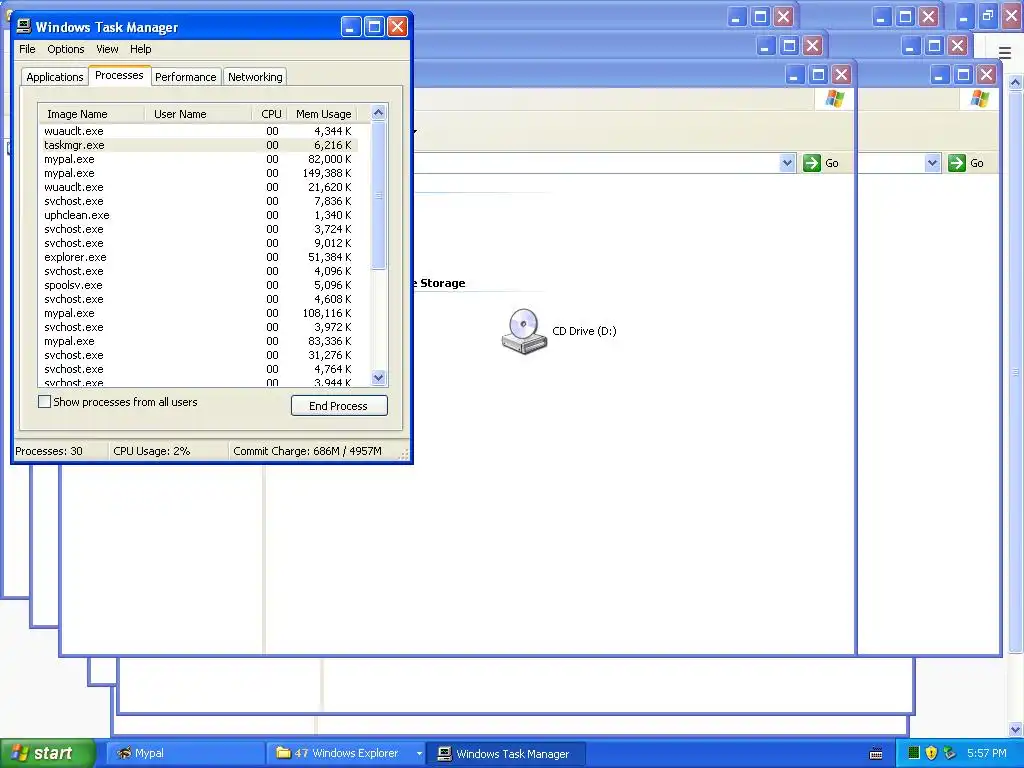This screenshot has height=768, width=1024.
Task: Open the File menu in Task Manager
Action: [x=27, y=49]
